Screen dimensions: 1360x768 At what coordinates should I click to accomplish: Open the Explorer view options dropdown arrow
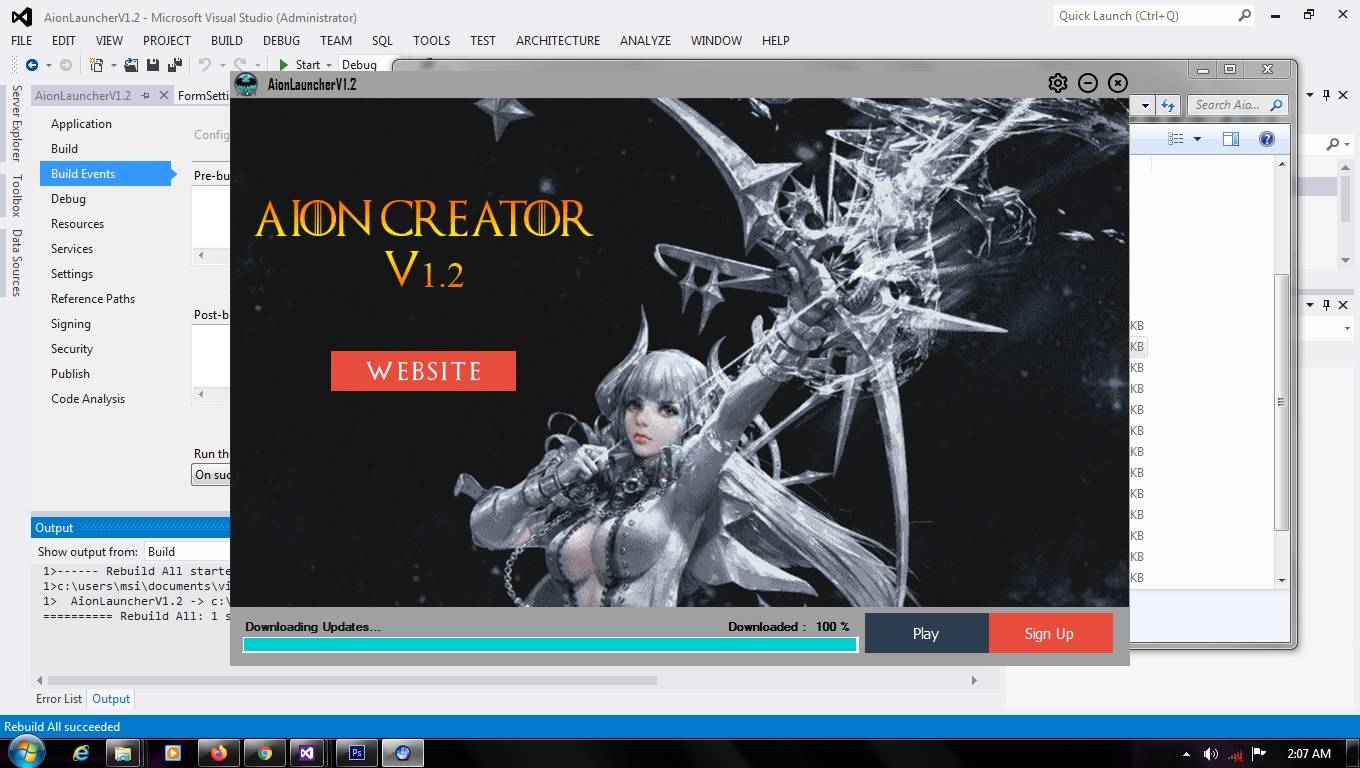coord(1197,139)
